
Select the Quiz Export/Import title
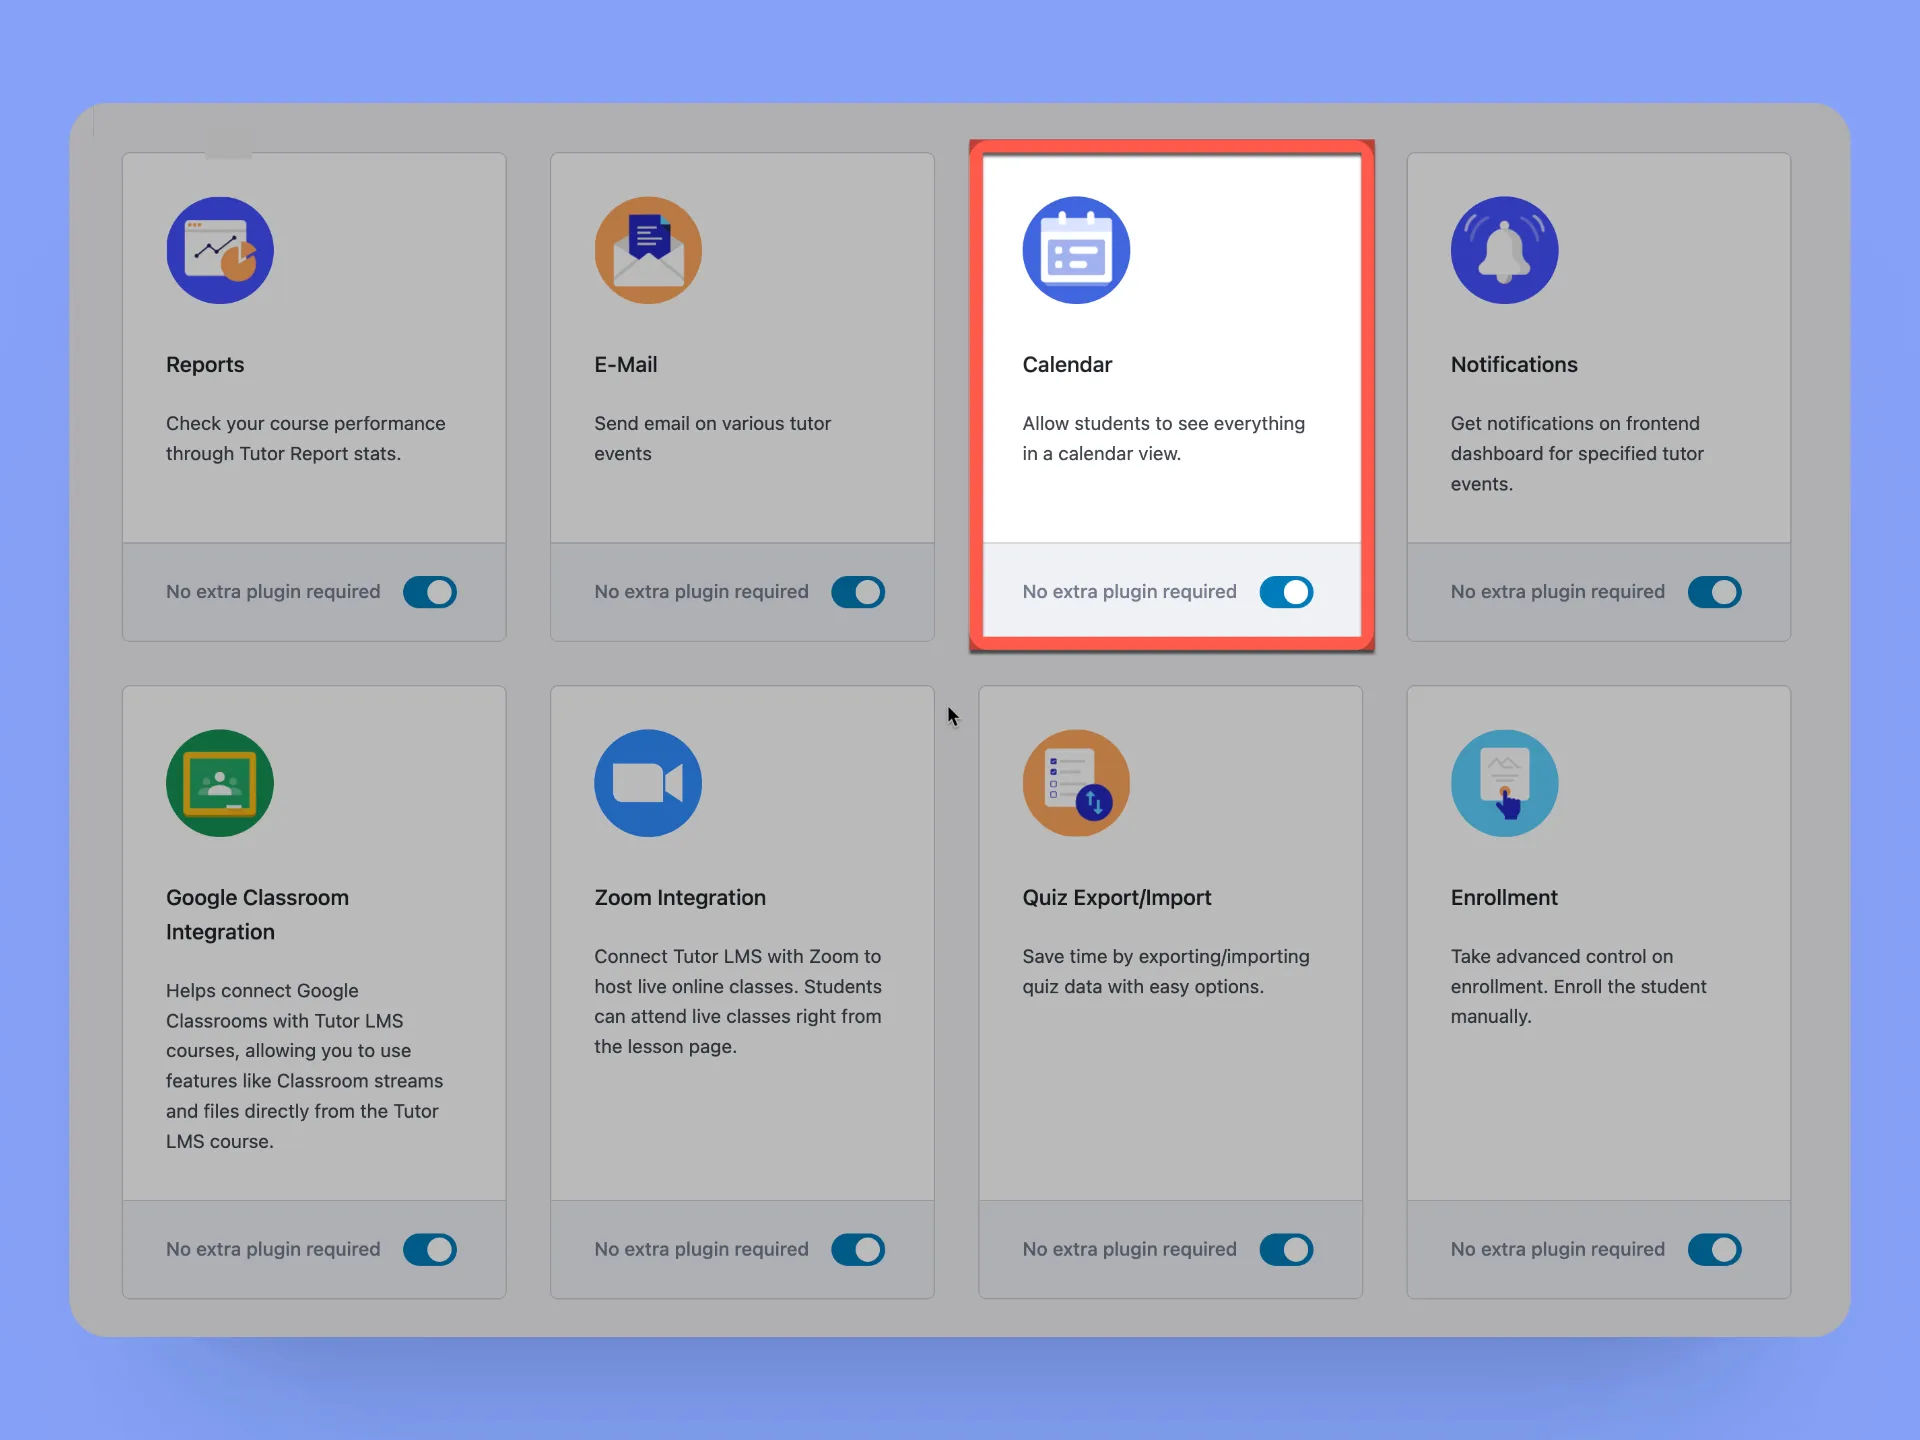[1117, 898]
